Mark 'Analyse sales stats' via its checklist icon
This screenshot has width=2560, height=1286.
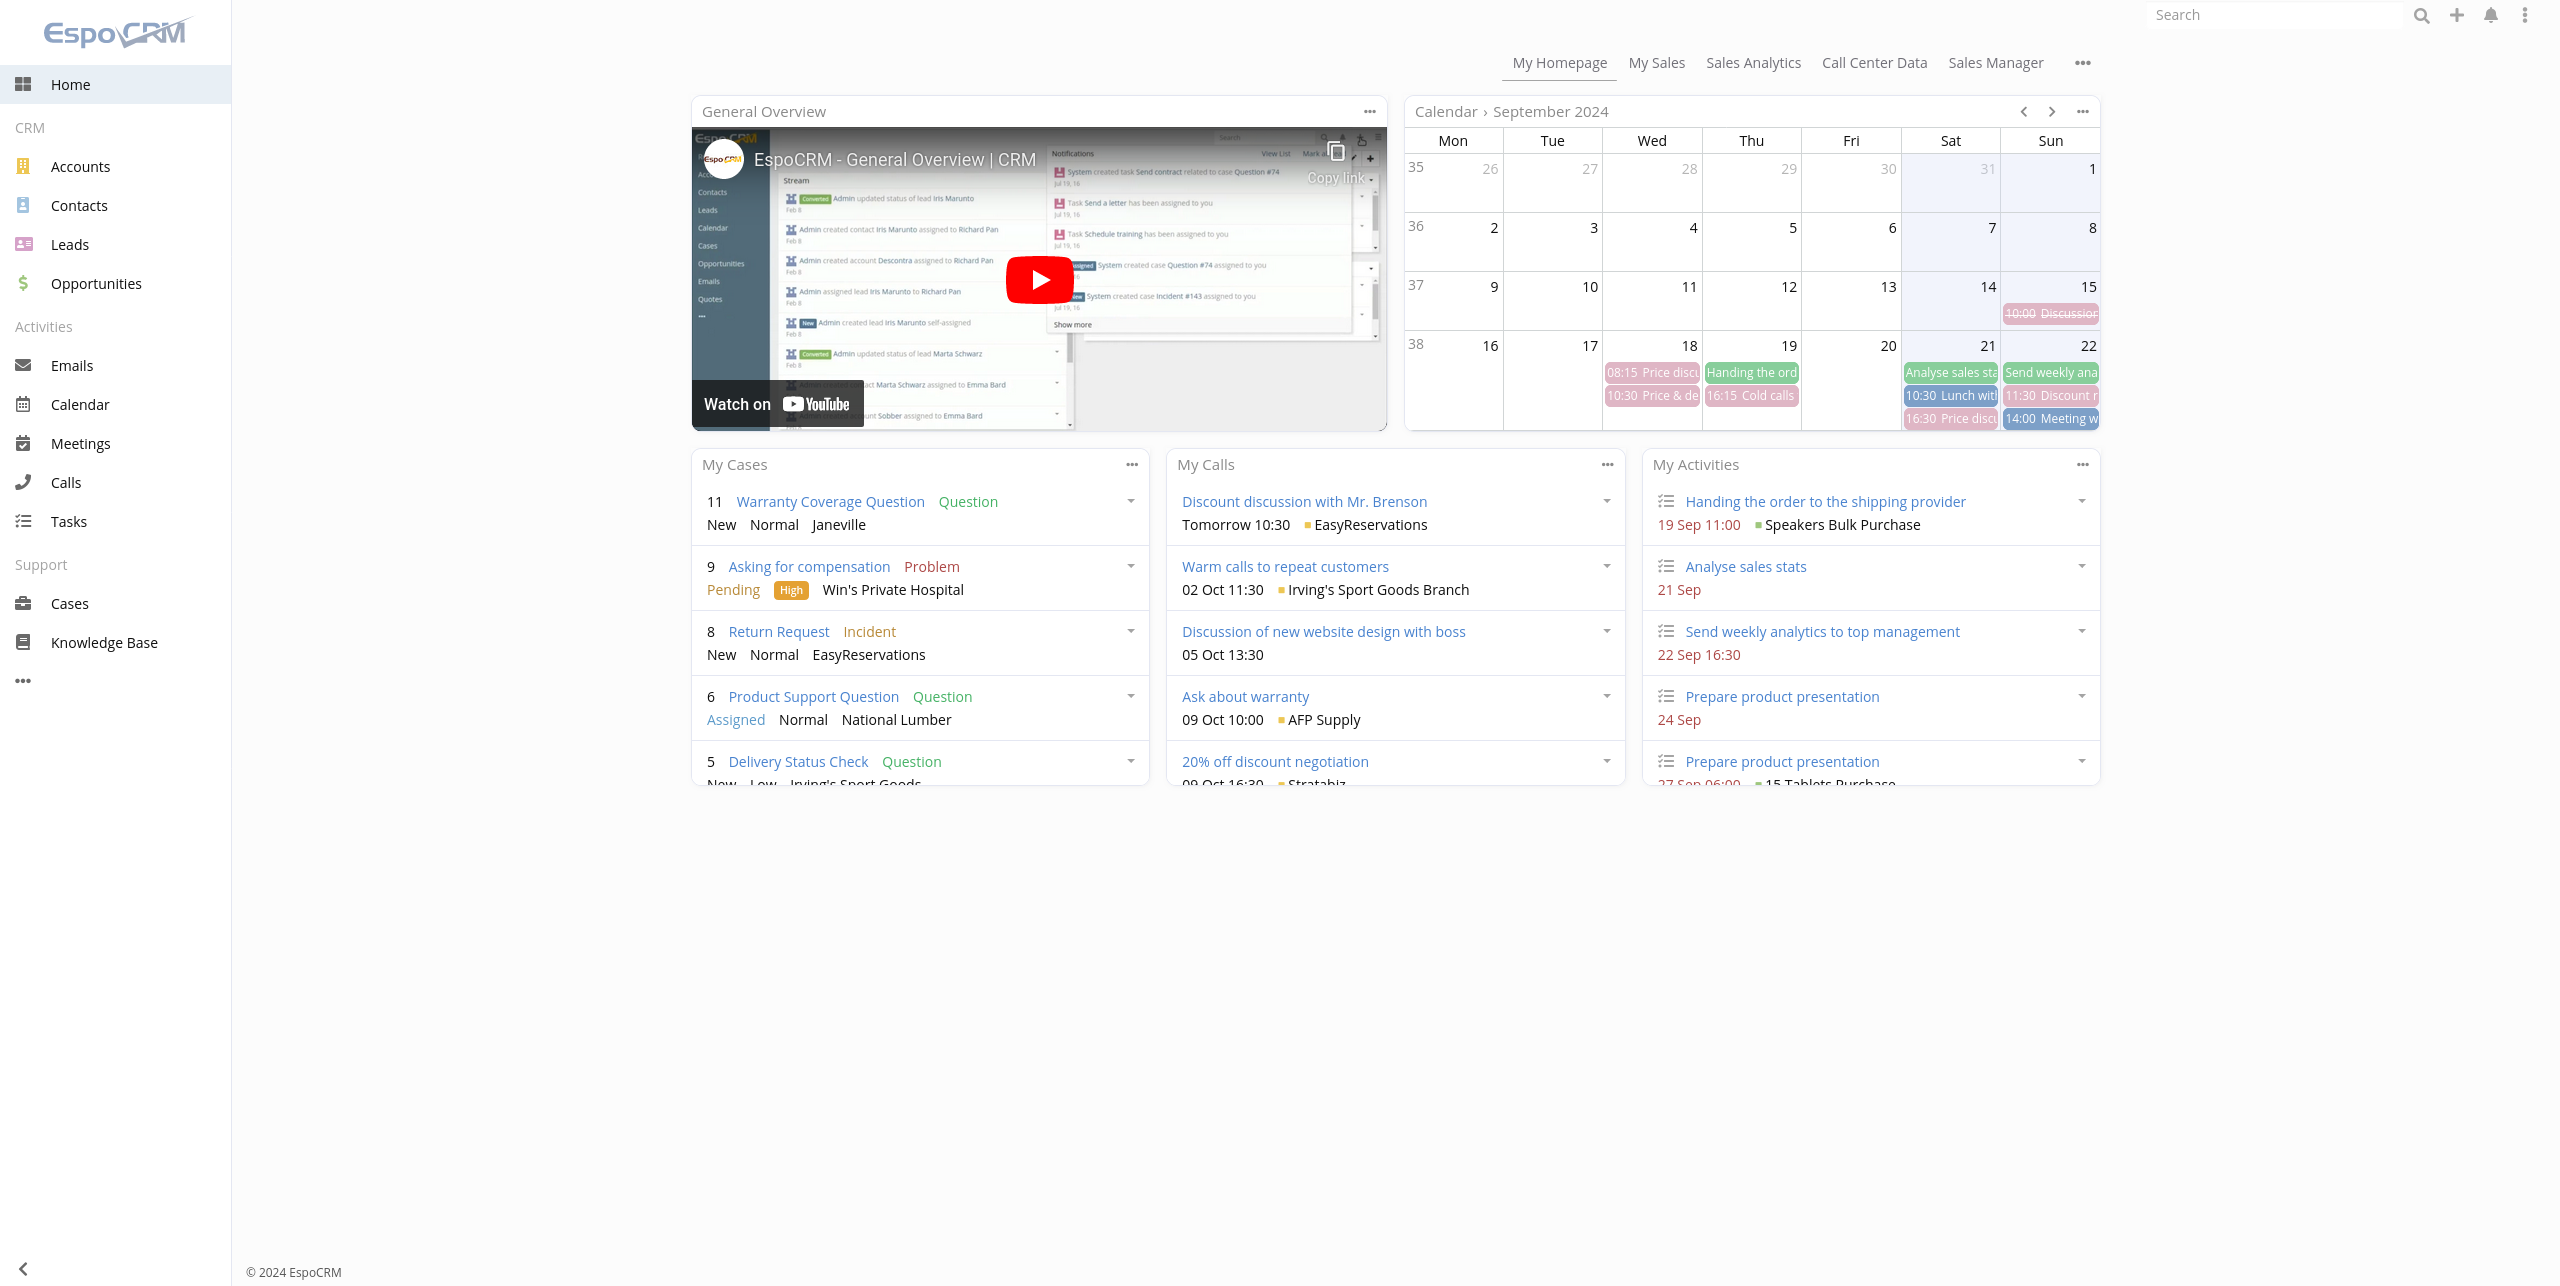click(x=1666, y=565)
